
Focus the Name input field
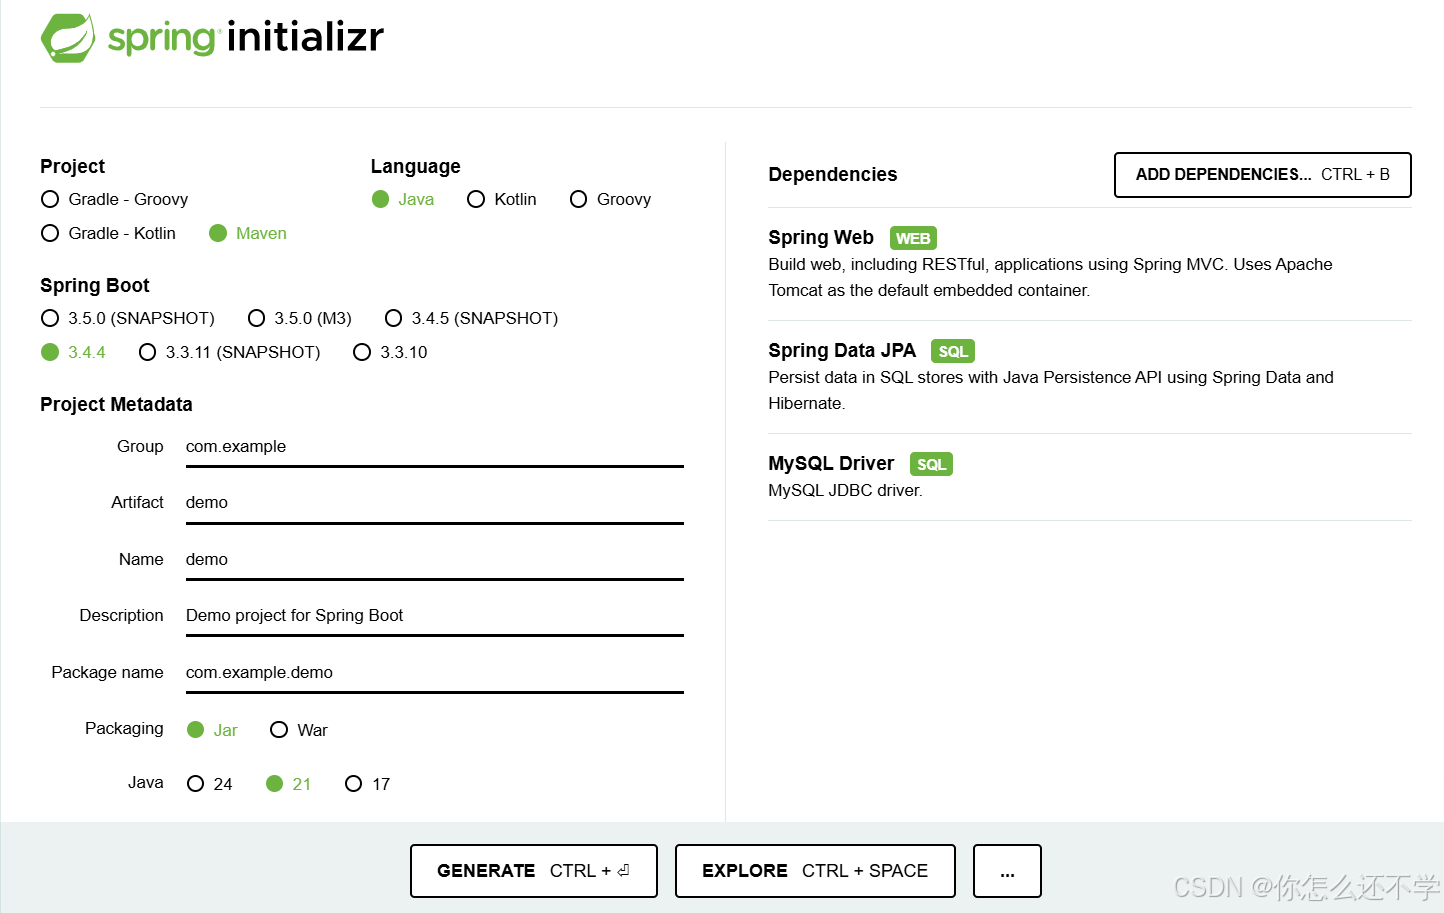pos(435,560)
